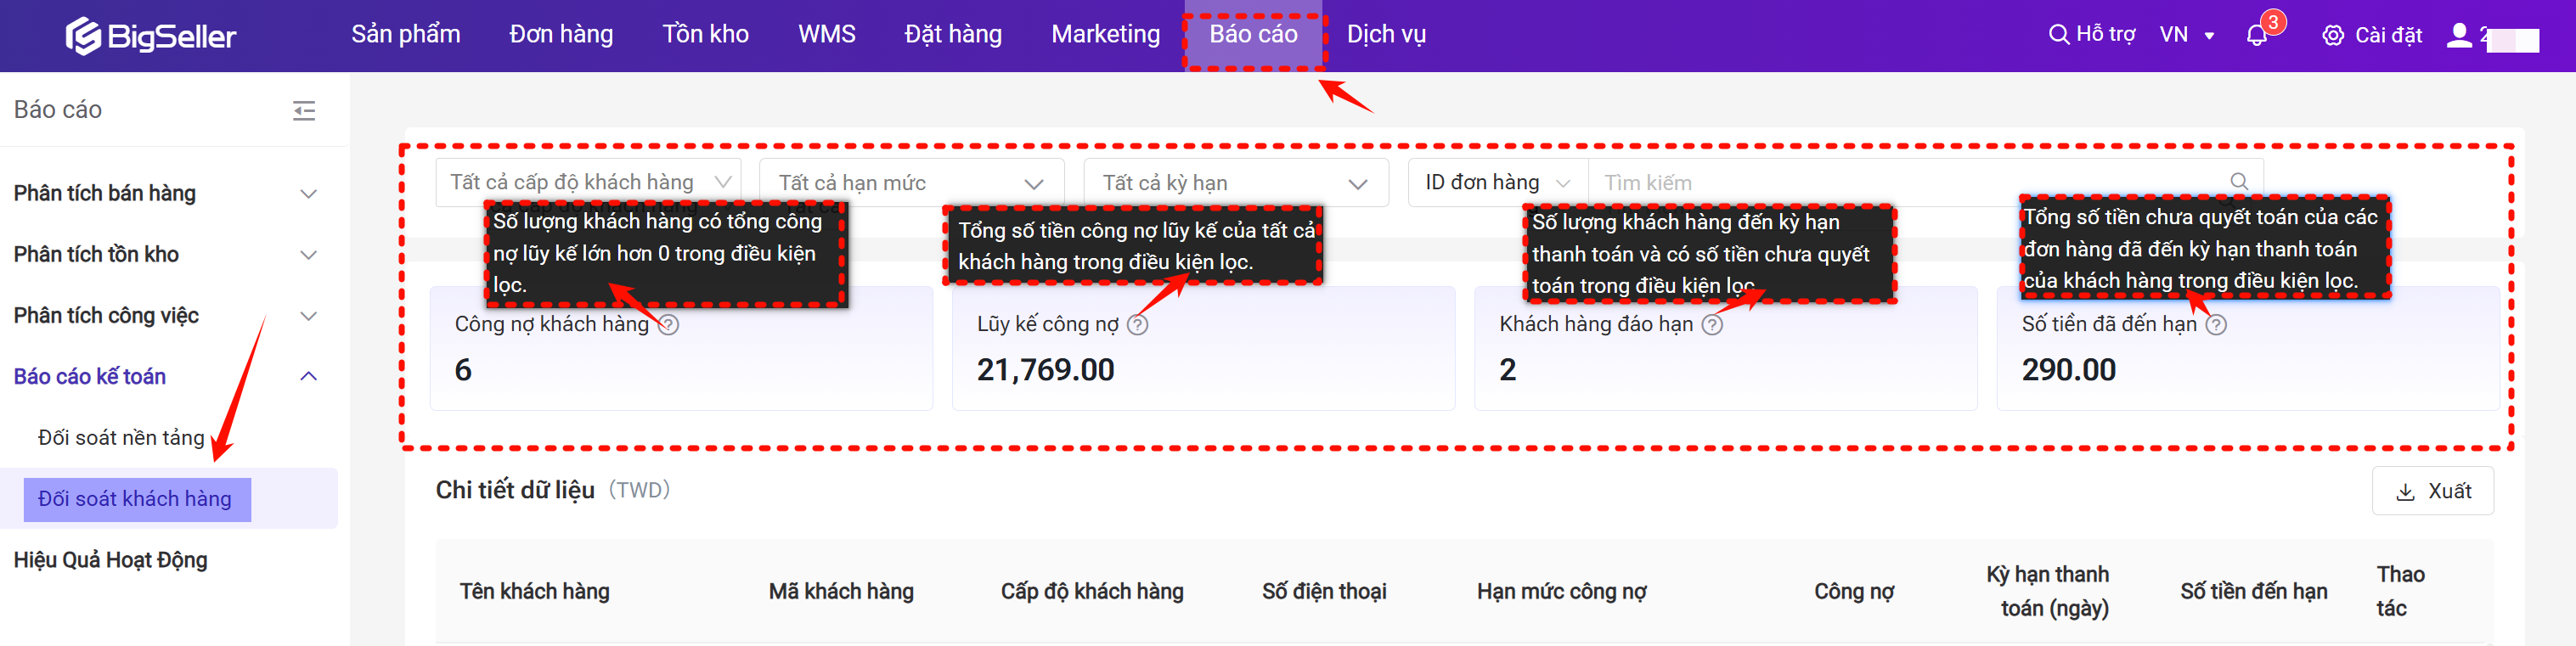This screenshot has height=646, width=2576.
Task: Open ID đơn hàng search type dropdown
Action: coord(1498,183)
